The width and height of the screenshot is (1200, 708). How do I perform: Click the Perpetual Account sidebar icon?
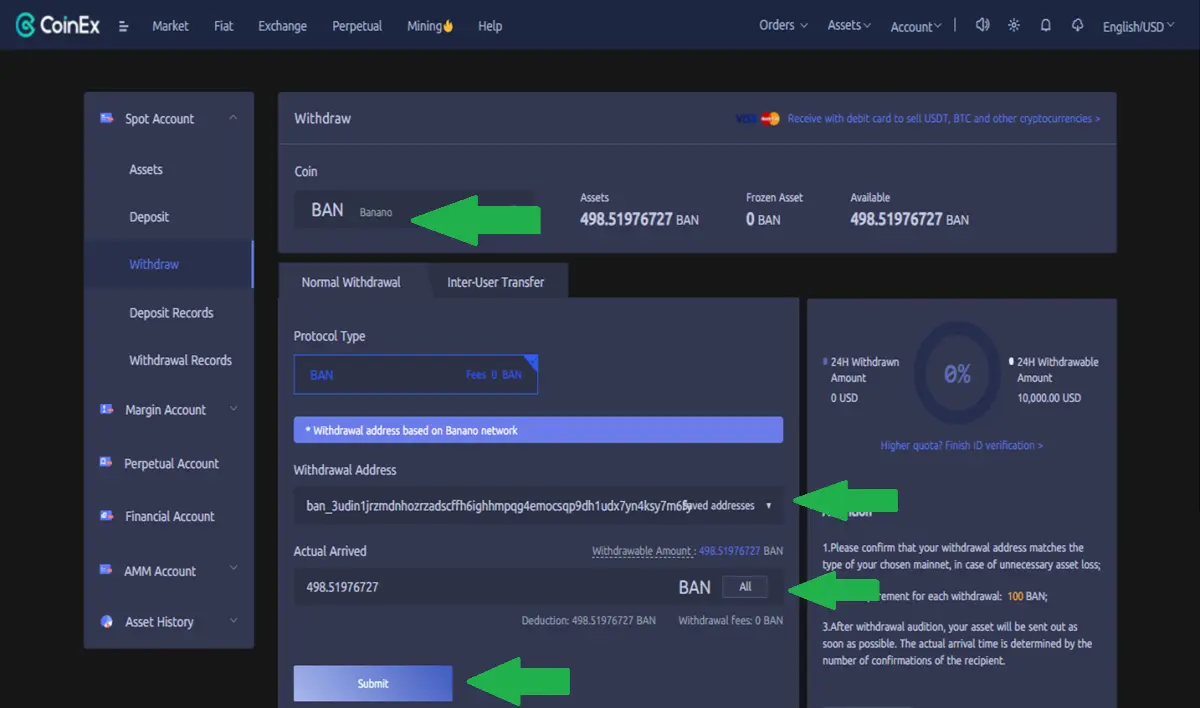point(107,462)
